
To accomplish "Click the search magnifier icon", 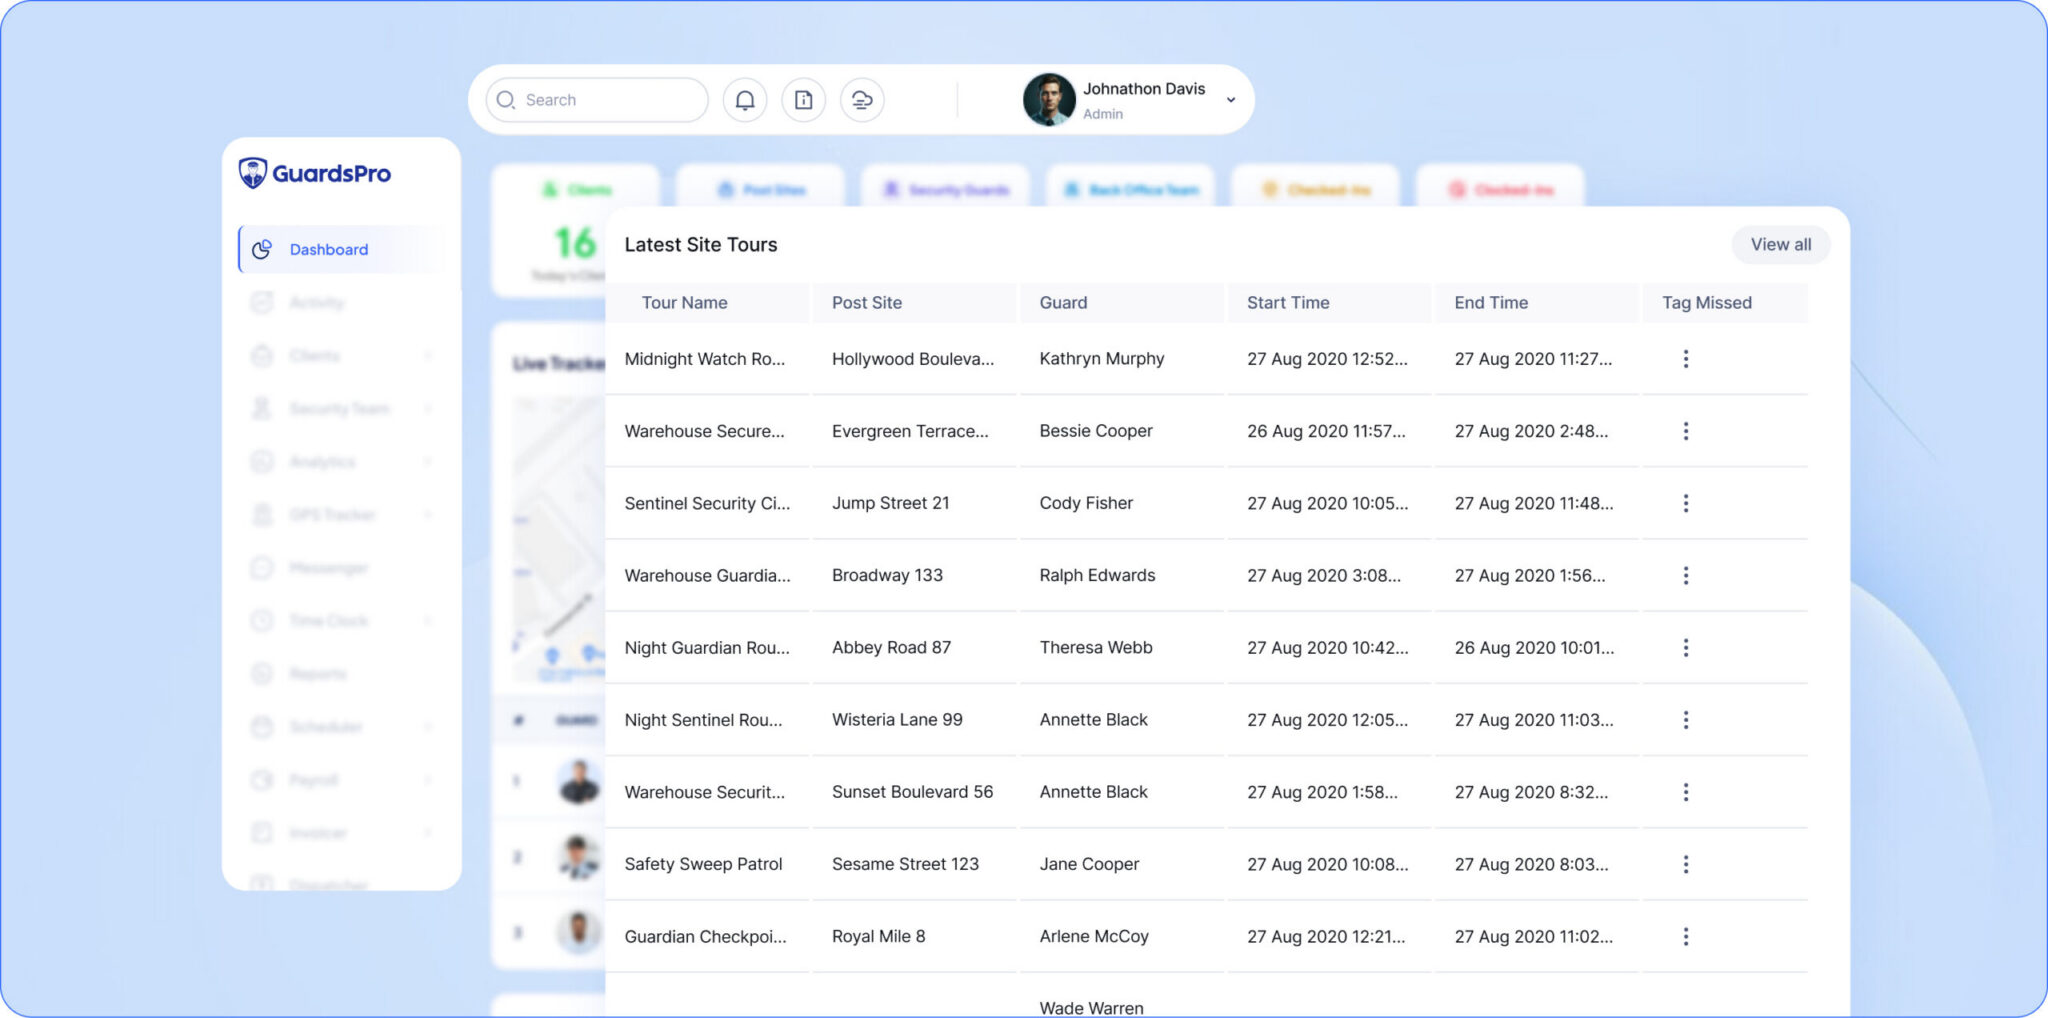I will click(x=506, y=100).
